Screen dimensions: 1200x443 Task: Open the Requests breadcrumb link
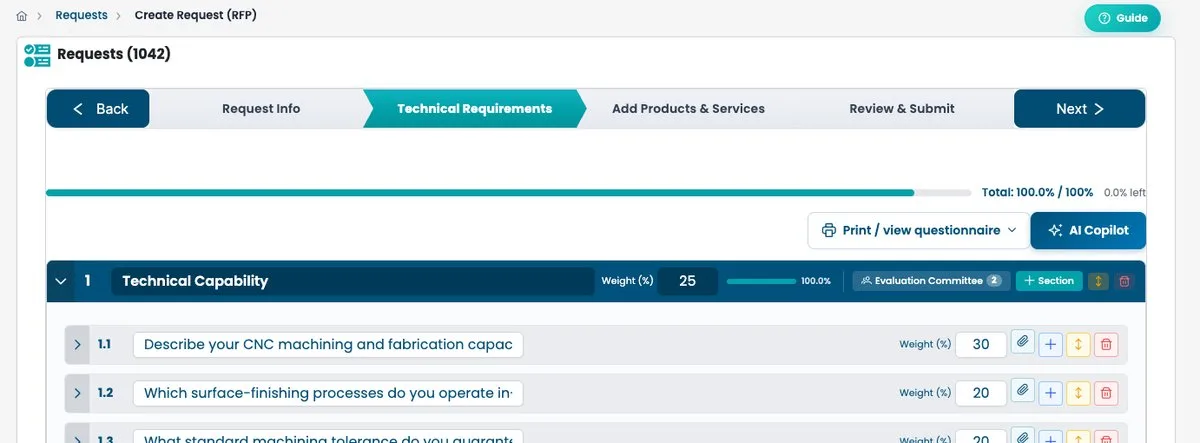pyautogui.click(x=81, y=15)
